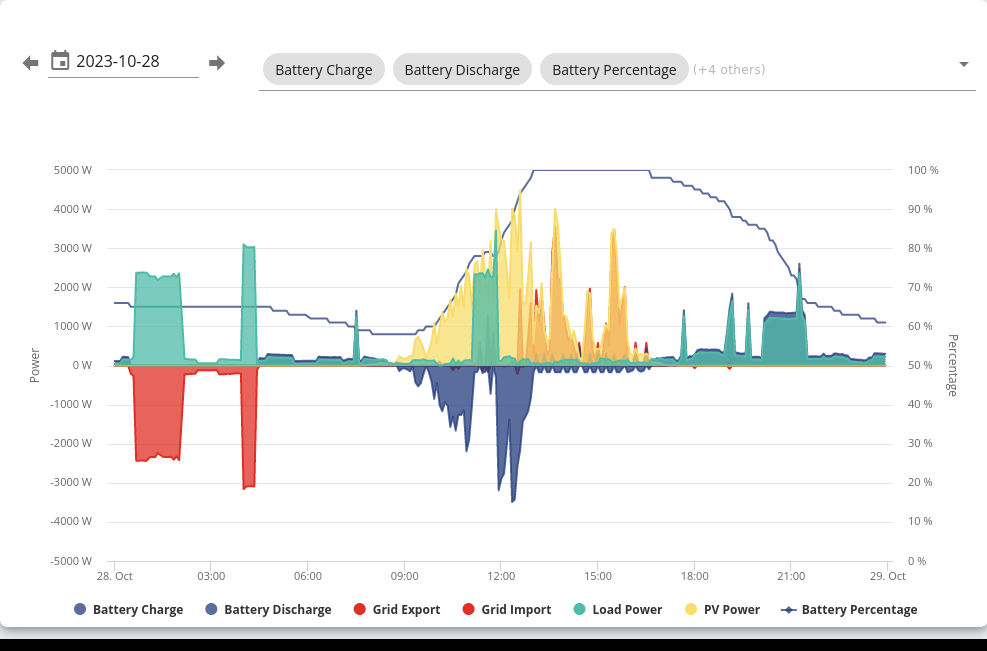Click the yellow PV Power legend dot

click(x=691, y=609)
